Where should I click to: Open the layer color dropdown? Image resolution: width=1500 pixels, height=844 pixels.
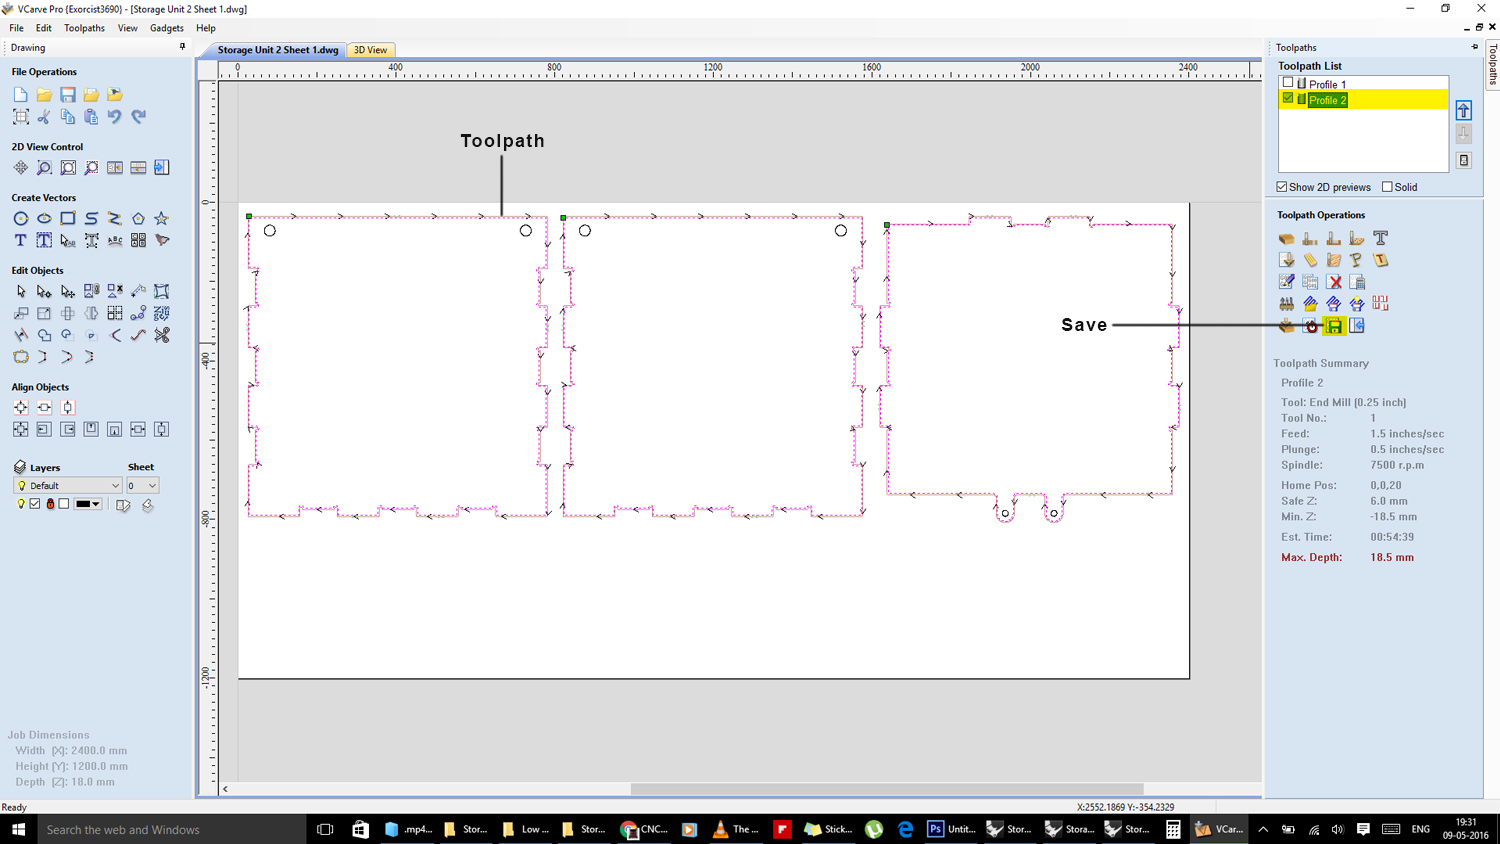[89, 504]
